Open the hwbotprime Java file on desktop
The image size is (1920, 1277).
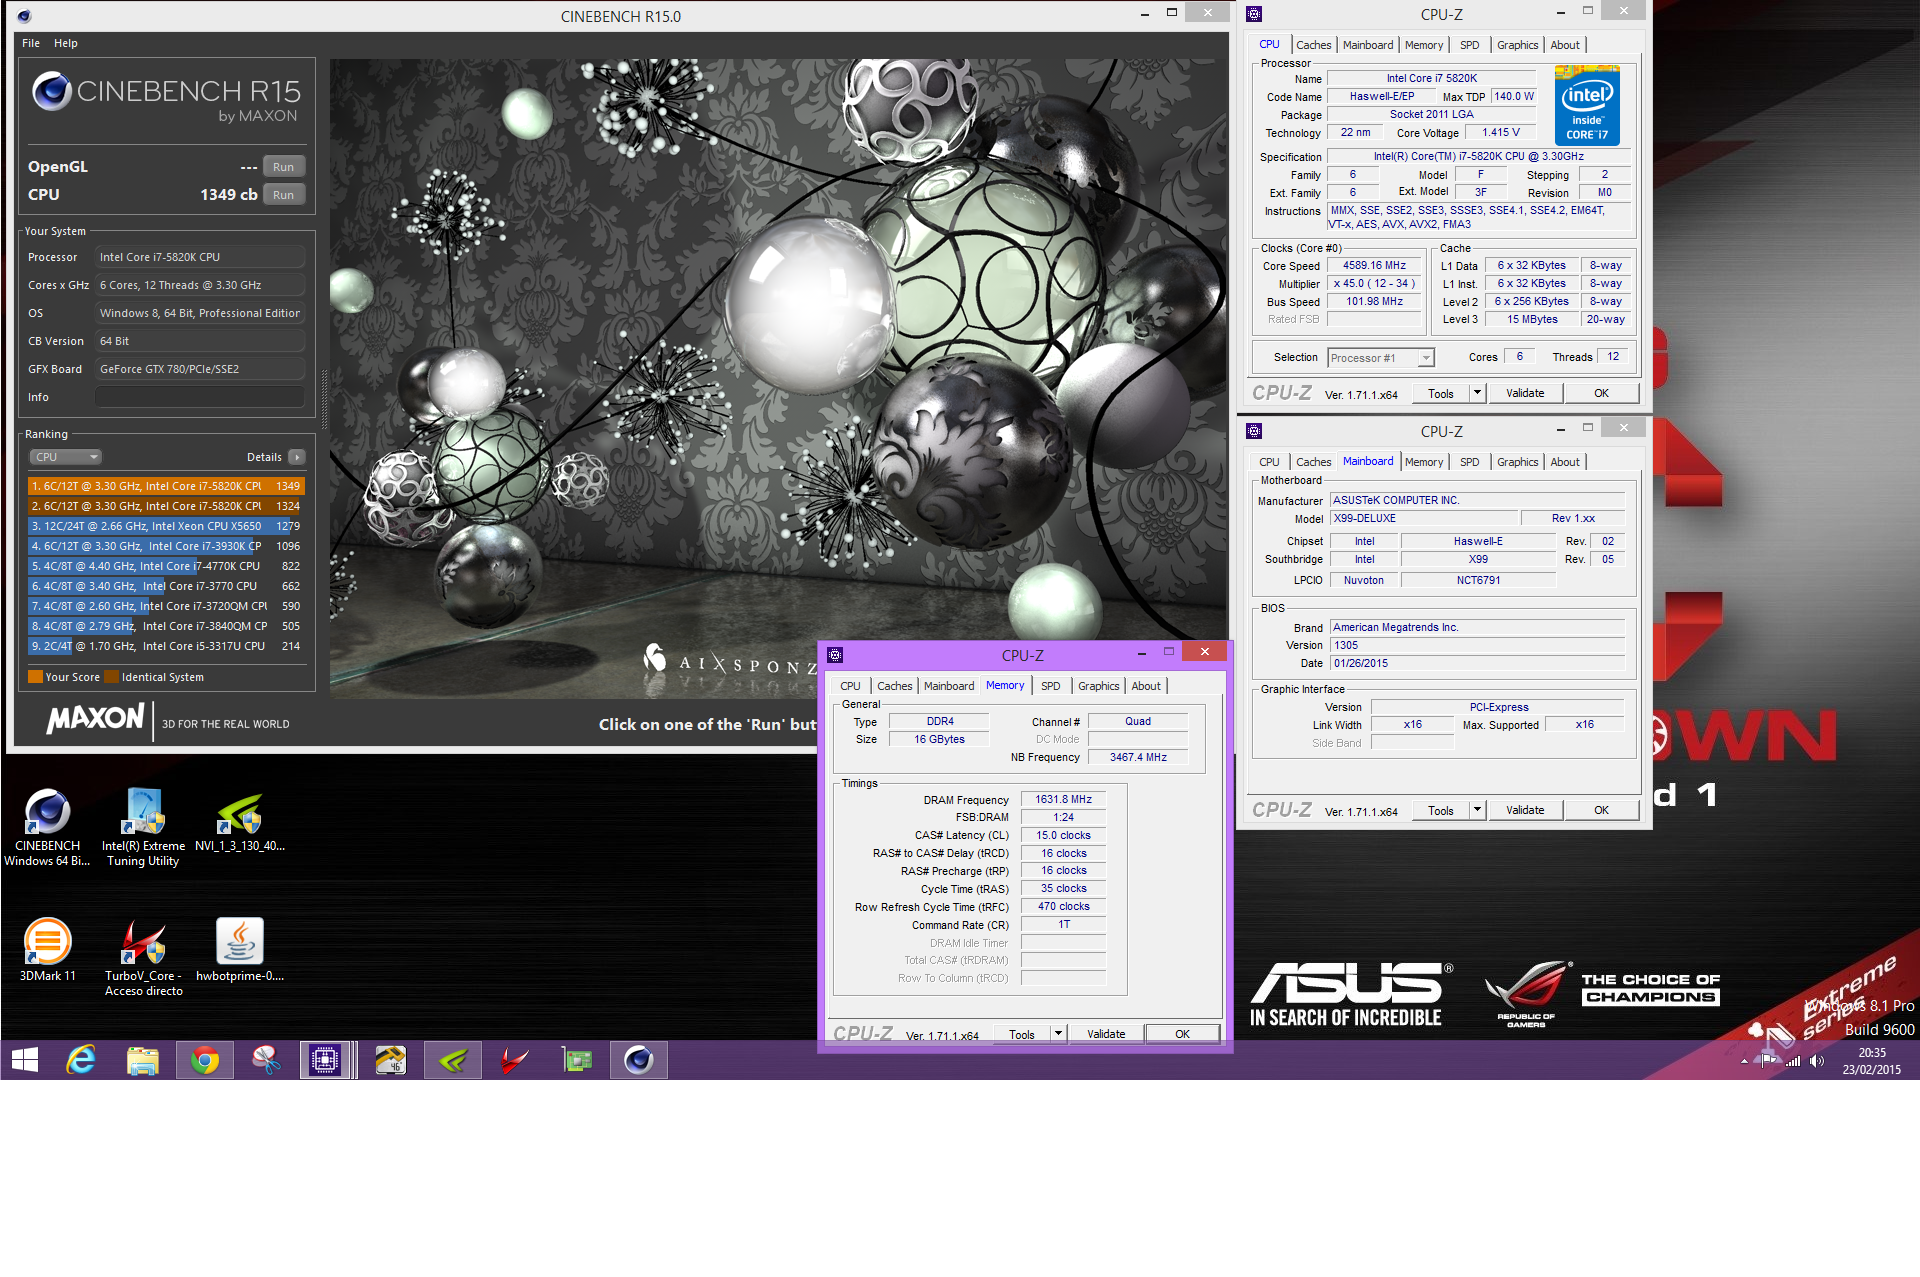pos(240,950)
